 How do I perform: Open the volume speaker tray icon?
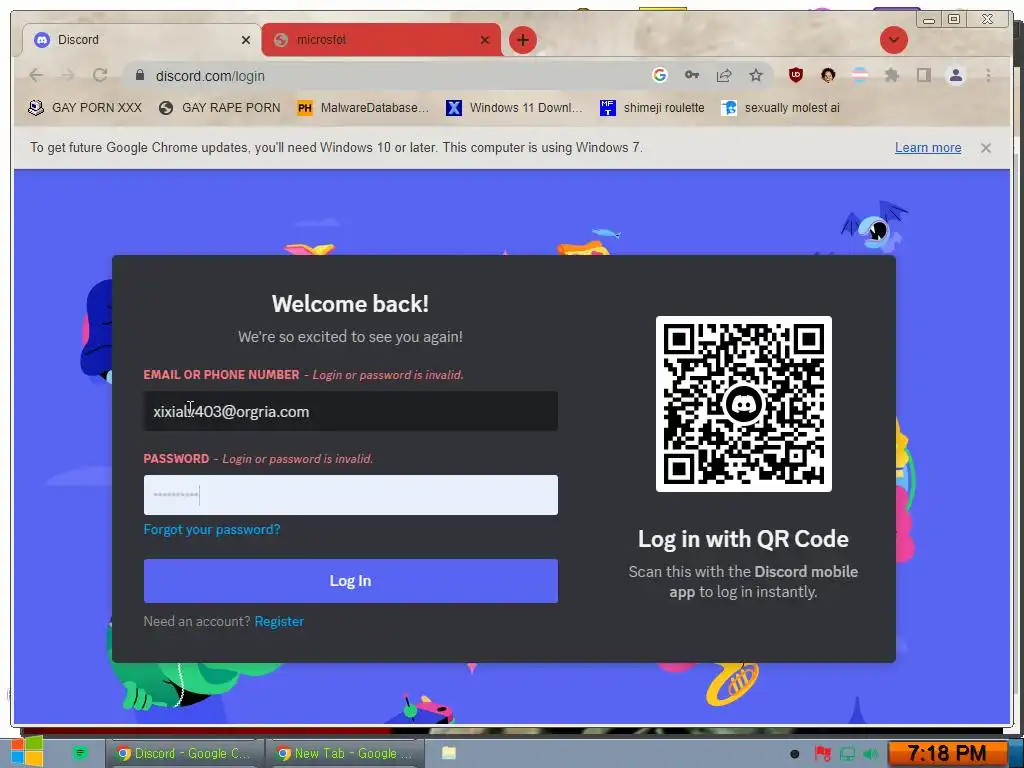(x=870, y=754)
